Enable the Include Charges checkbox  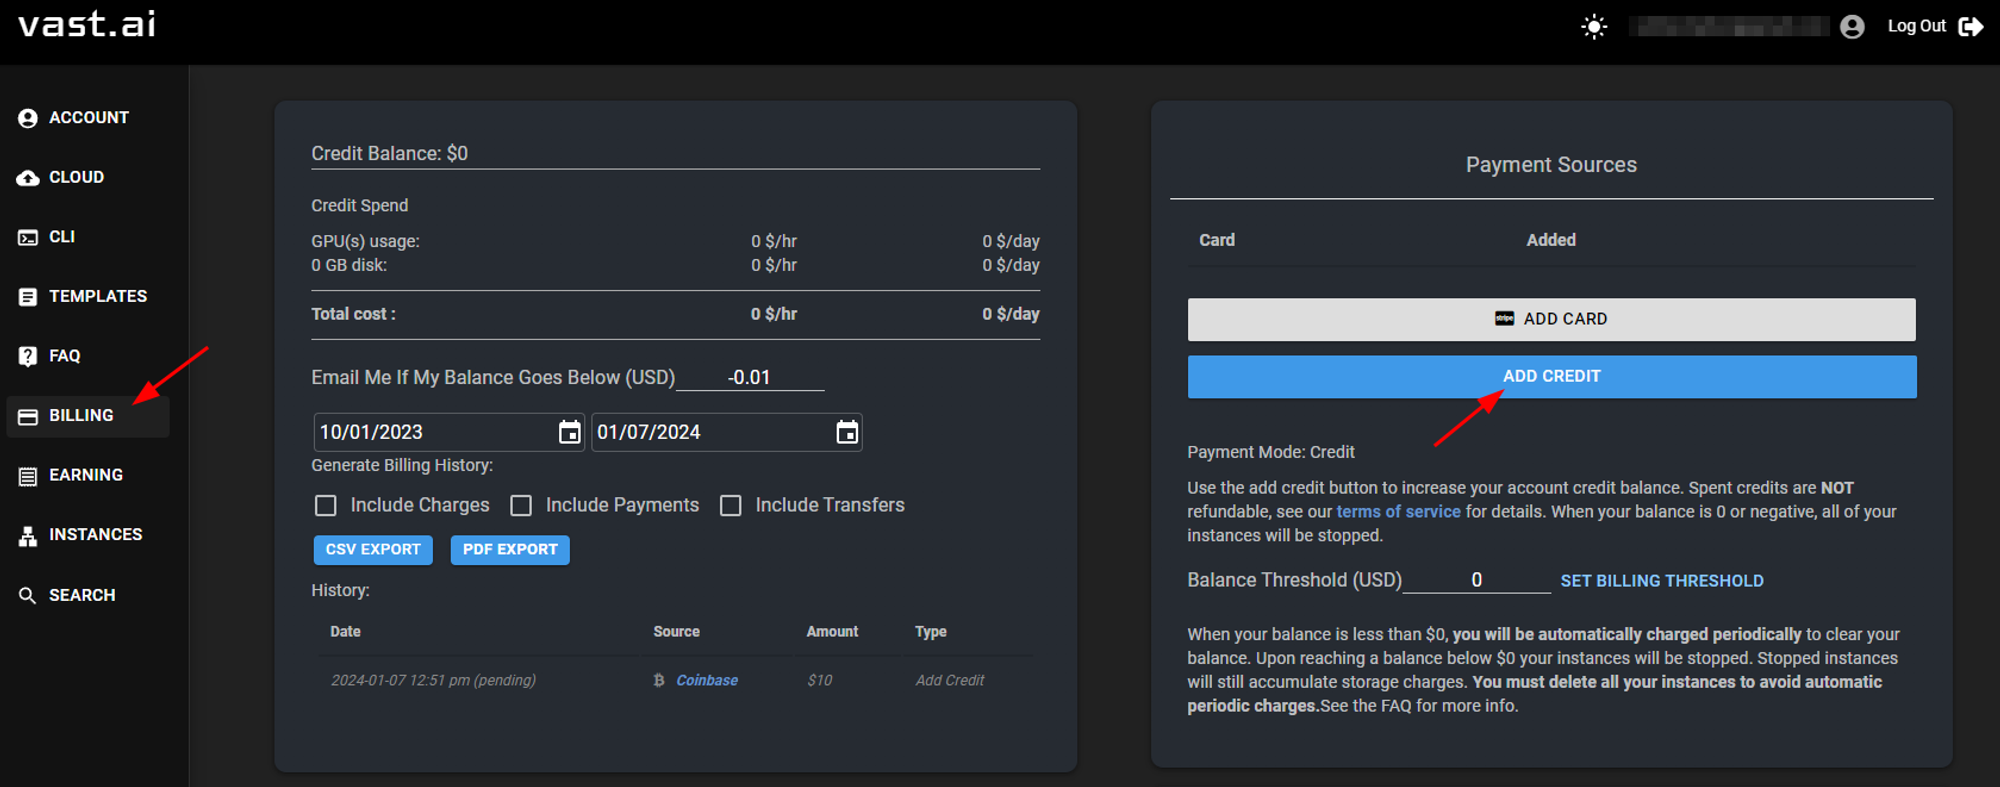pos(326,506)
